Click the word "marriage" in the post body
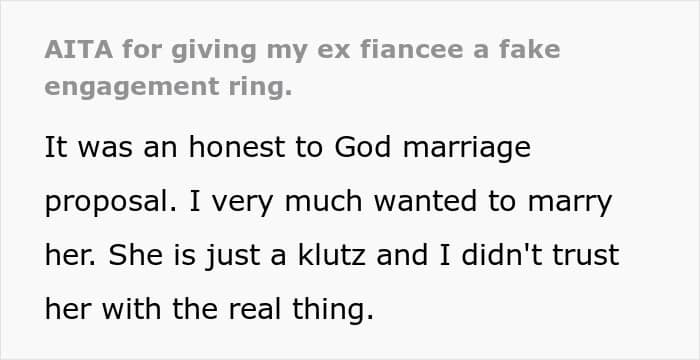The image size is (700, 360). pos(467,149)
